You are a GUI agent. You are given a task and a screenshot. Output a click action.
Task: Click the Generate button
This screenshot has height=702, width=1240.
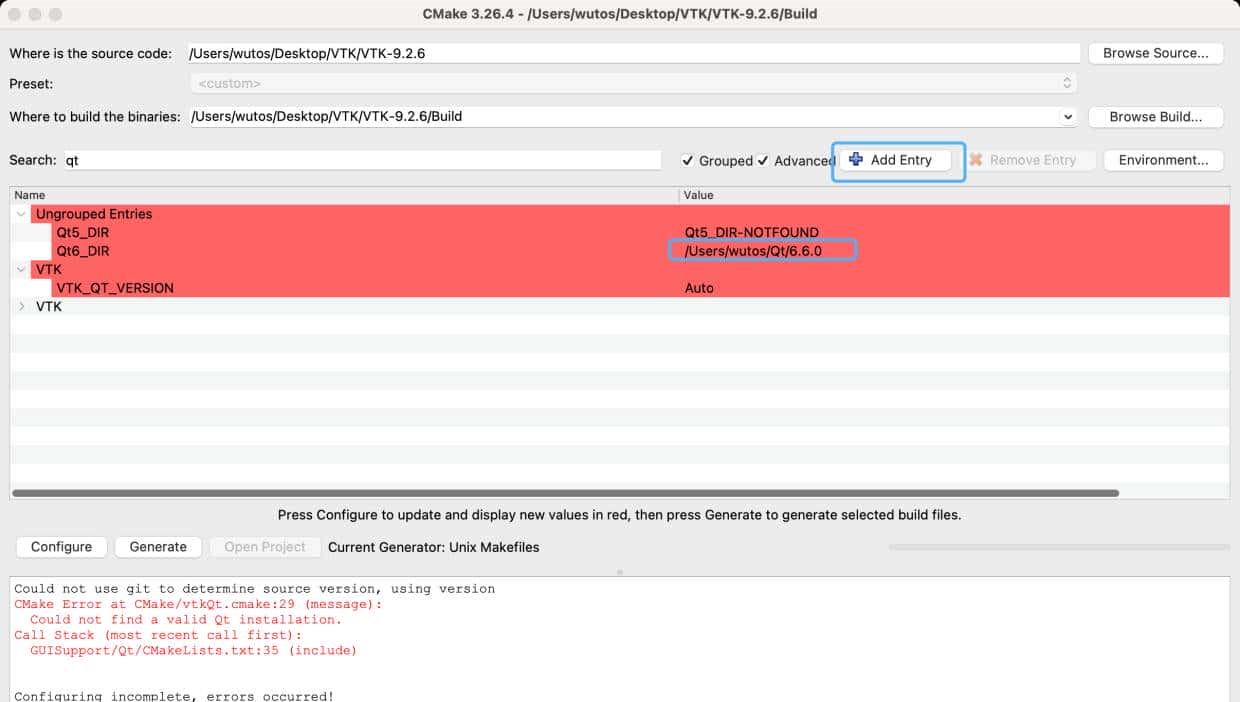tap(158, 547)
